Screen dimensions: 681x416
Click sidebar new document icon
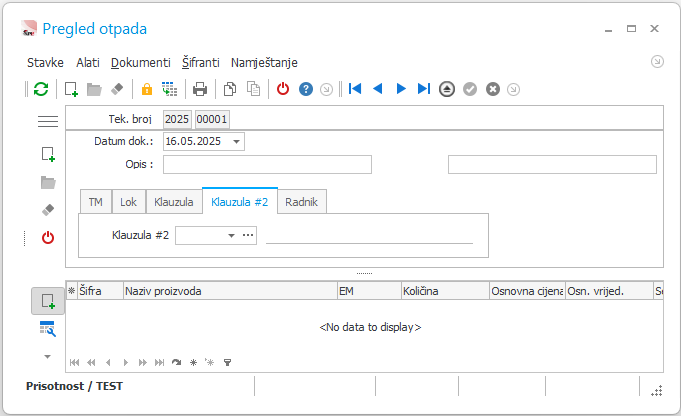pos(48,154)
